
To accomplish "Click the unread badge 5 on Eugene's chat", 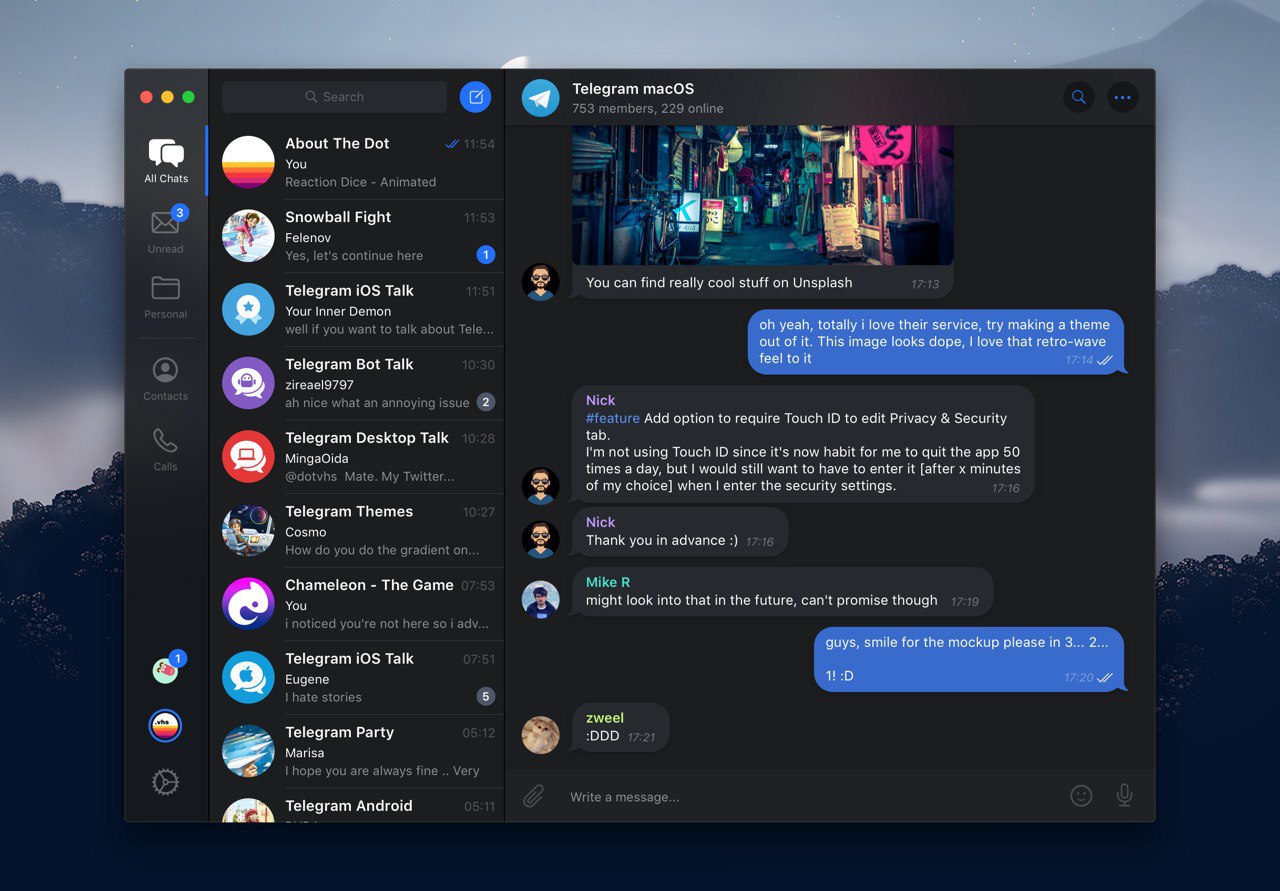I will [486, 696].
